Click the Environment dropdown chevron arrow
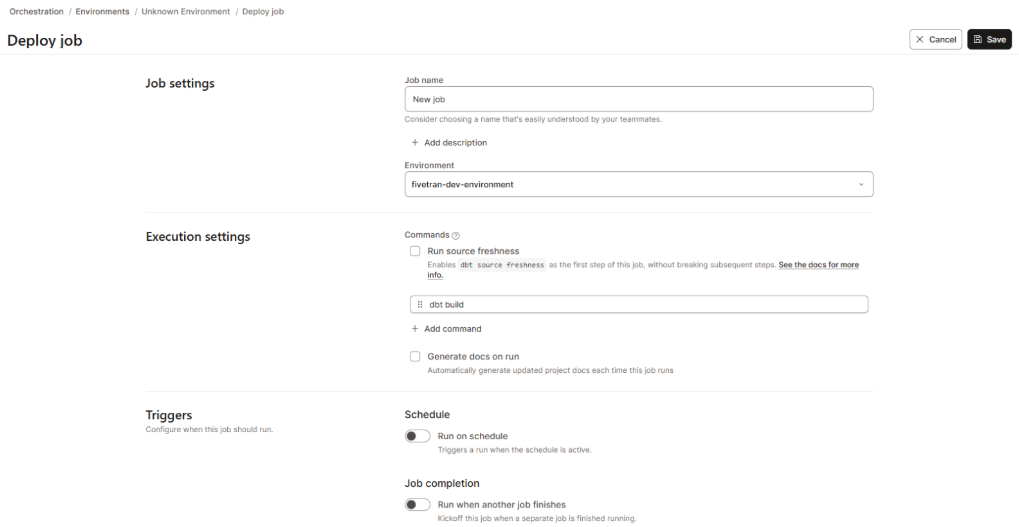Viewport: 1019px width, 527px height. pos(861,184)
